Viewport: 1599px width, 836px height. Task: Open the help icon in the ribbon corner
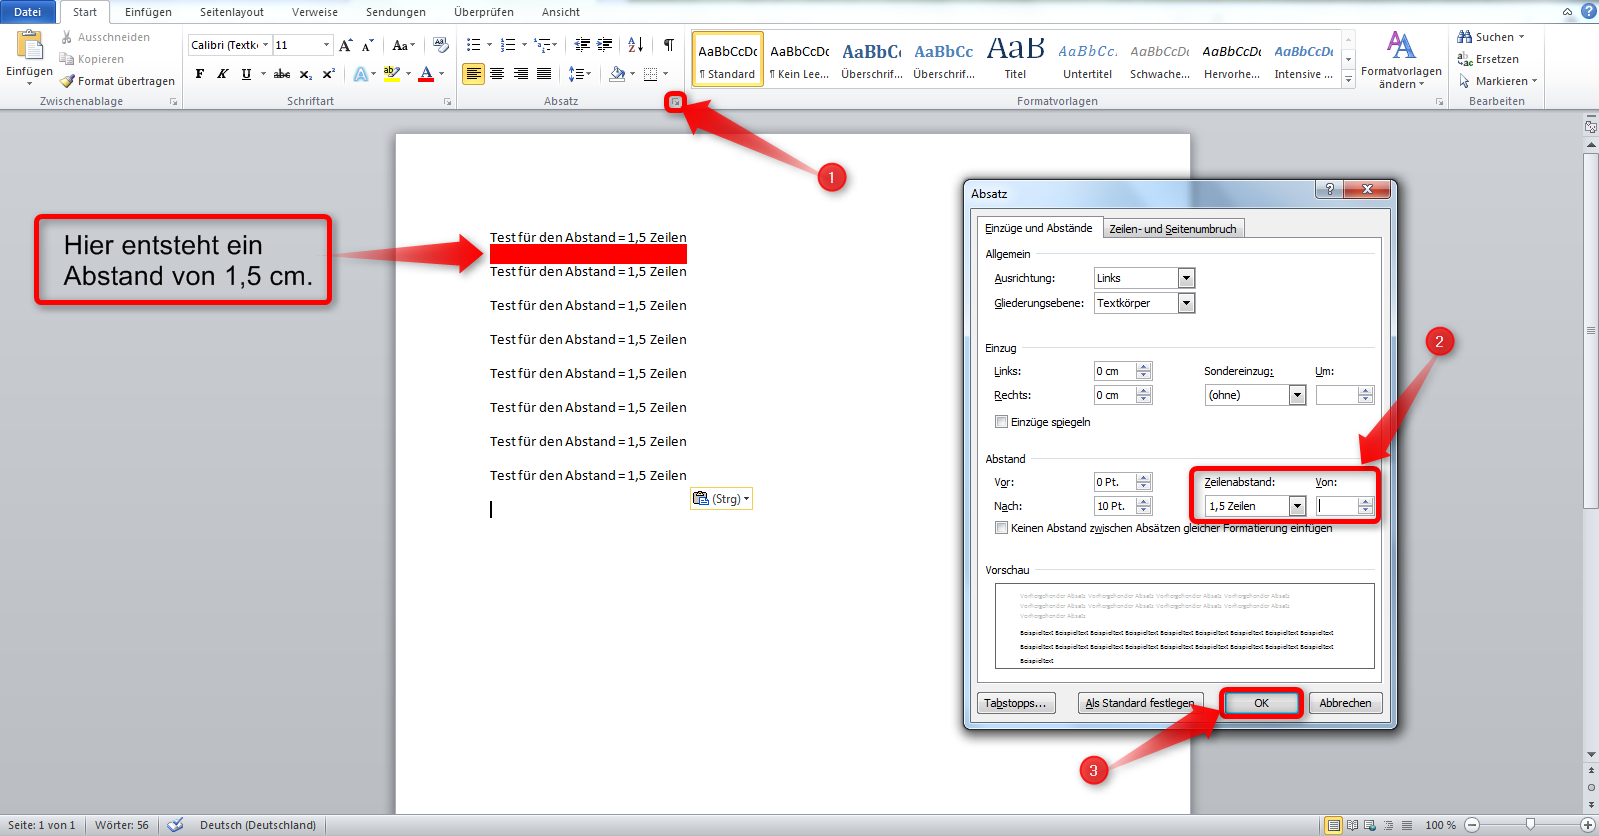tap(1589, 11)
